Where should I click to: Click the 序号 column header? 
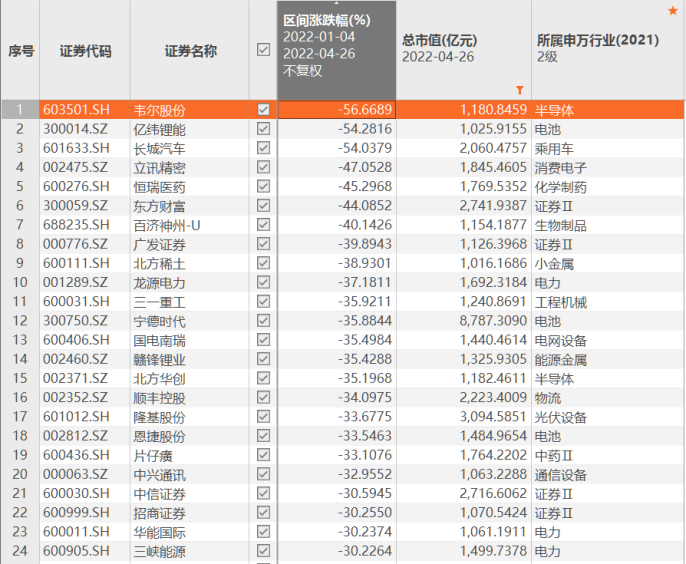20,50
